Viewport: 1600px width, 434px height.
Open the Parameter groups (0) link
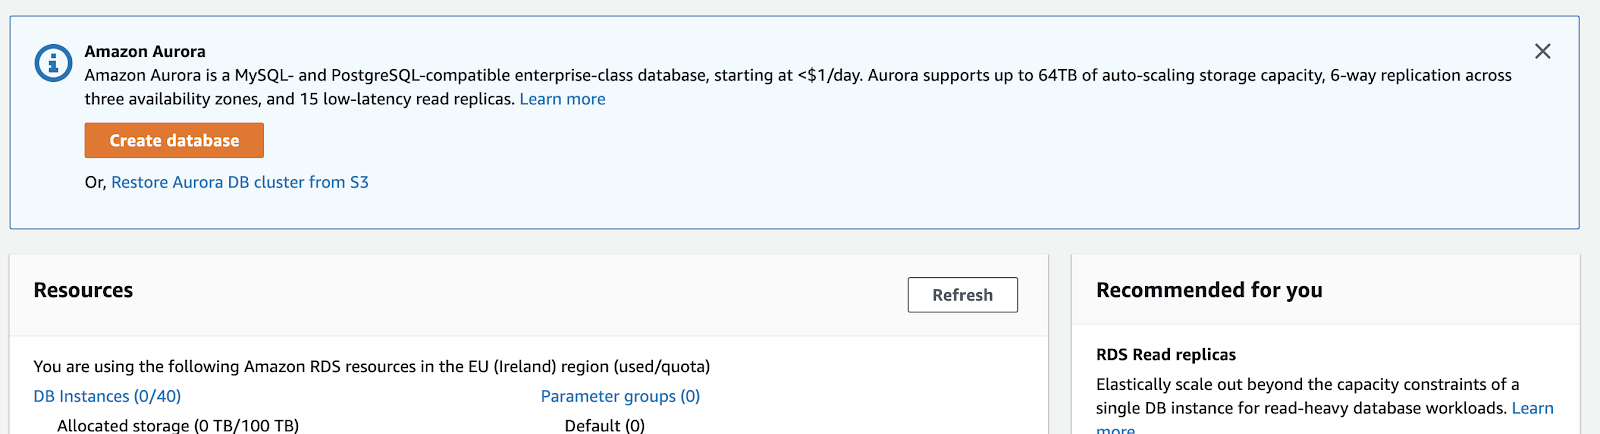point(620,396)
